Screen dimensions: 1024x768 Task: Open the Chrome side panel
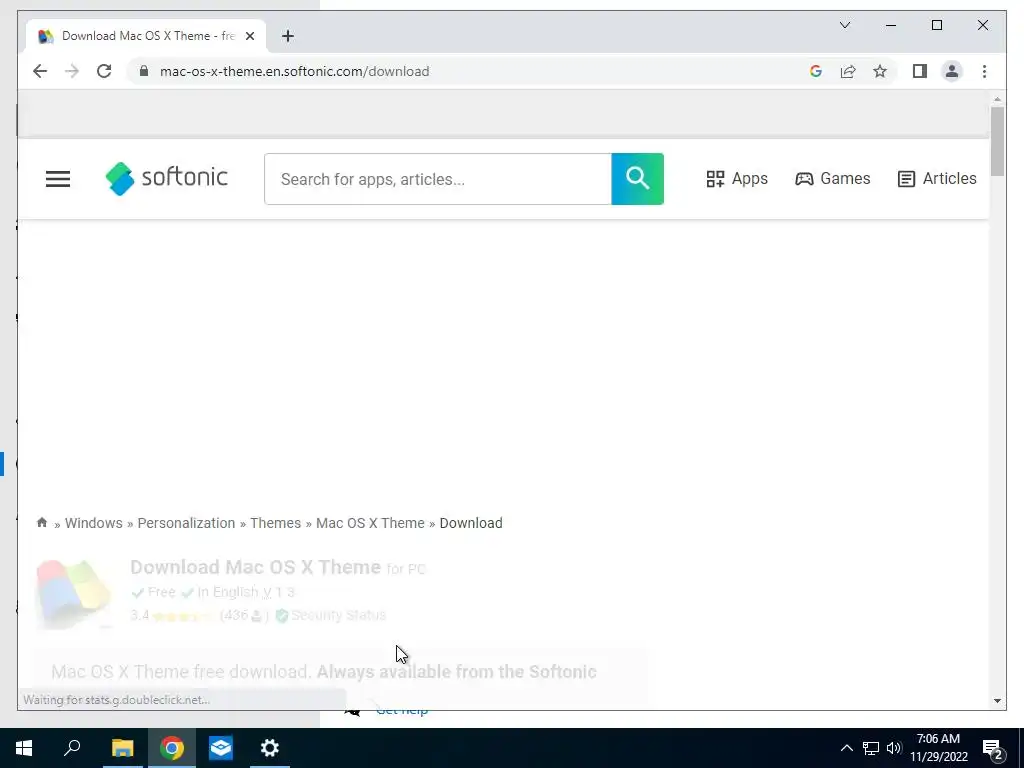point(920,71)
